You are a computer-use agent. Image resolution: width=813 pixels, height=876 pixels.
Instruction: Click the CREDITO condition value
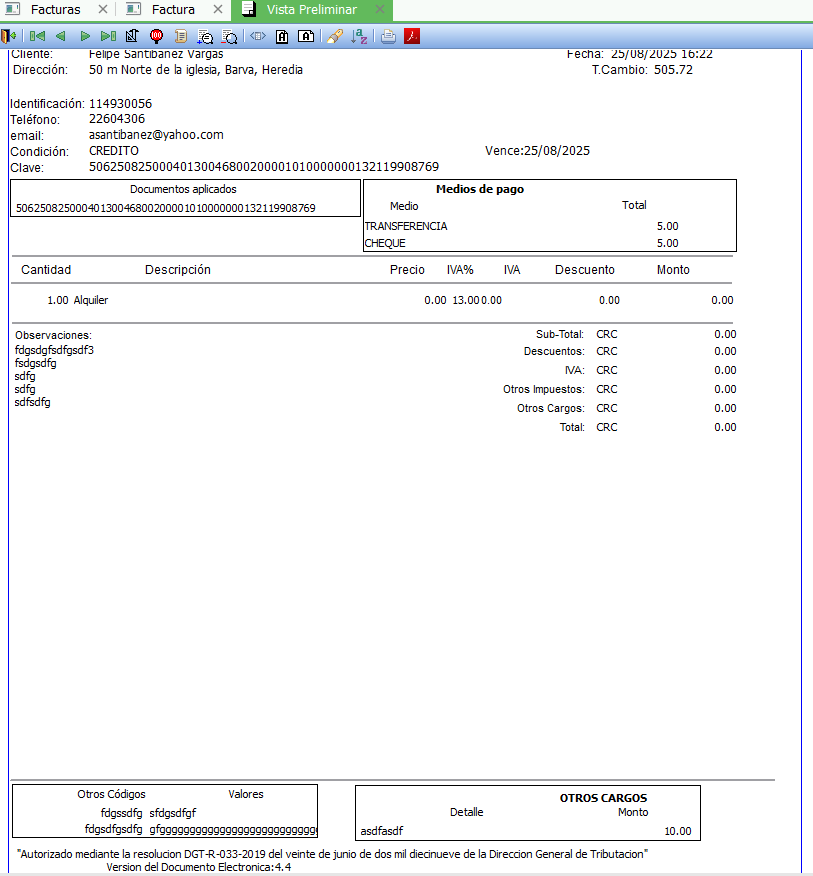[x=114, y=151]
